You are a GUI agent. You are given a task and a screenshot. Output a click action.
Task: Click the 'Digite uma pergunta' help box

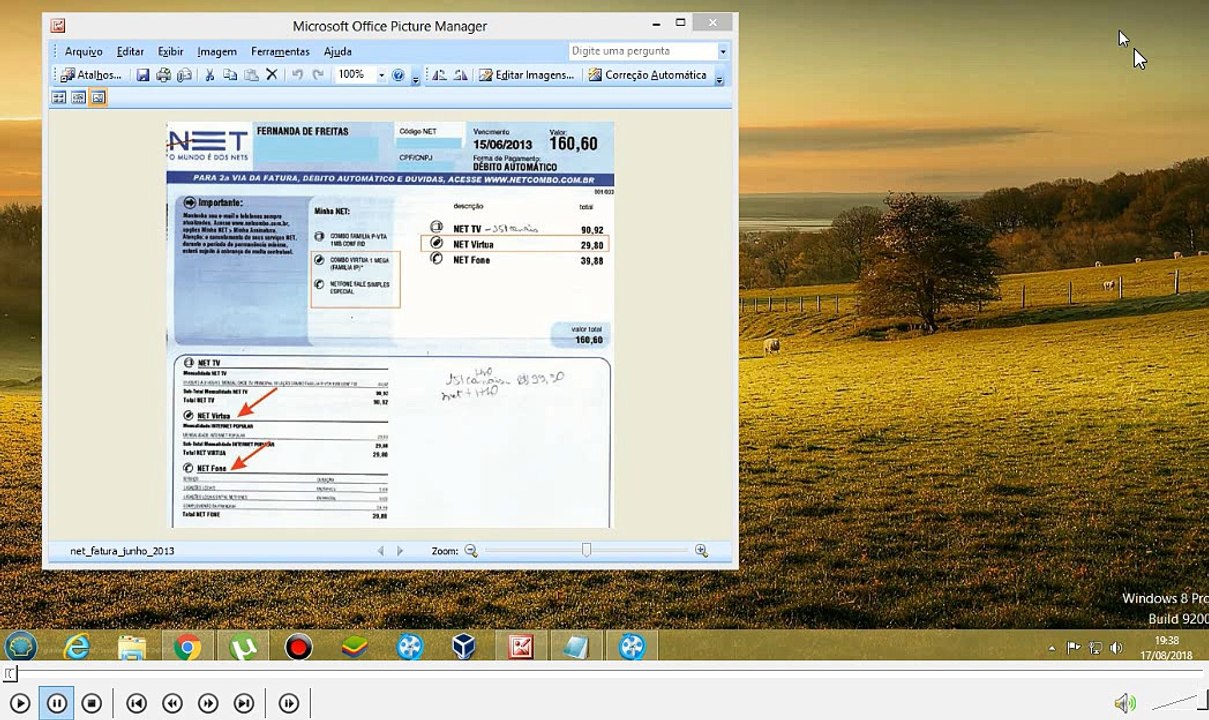pyautogui.click(x=642, y=51)
